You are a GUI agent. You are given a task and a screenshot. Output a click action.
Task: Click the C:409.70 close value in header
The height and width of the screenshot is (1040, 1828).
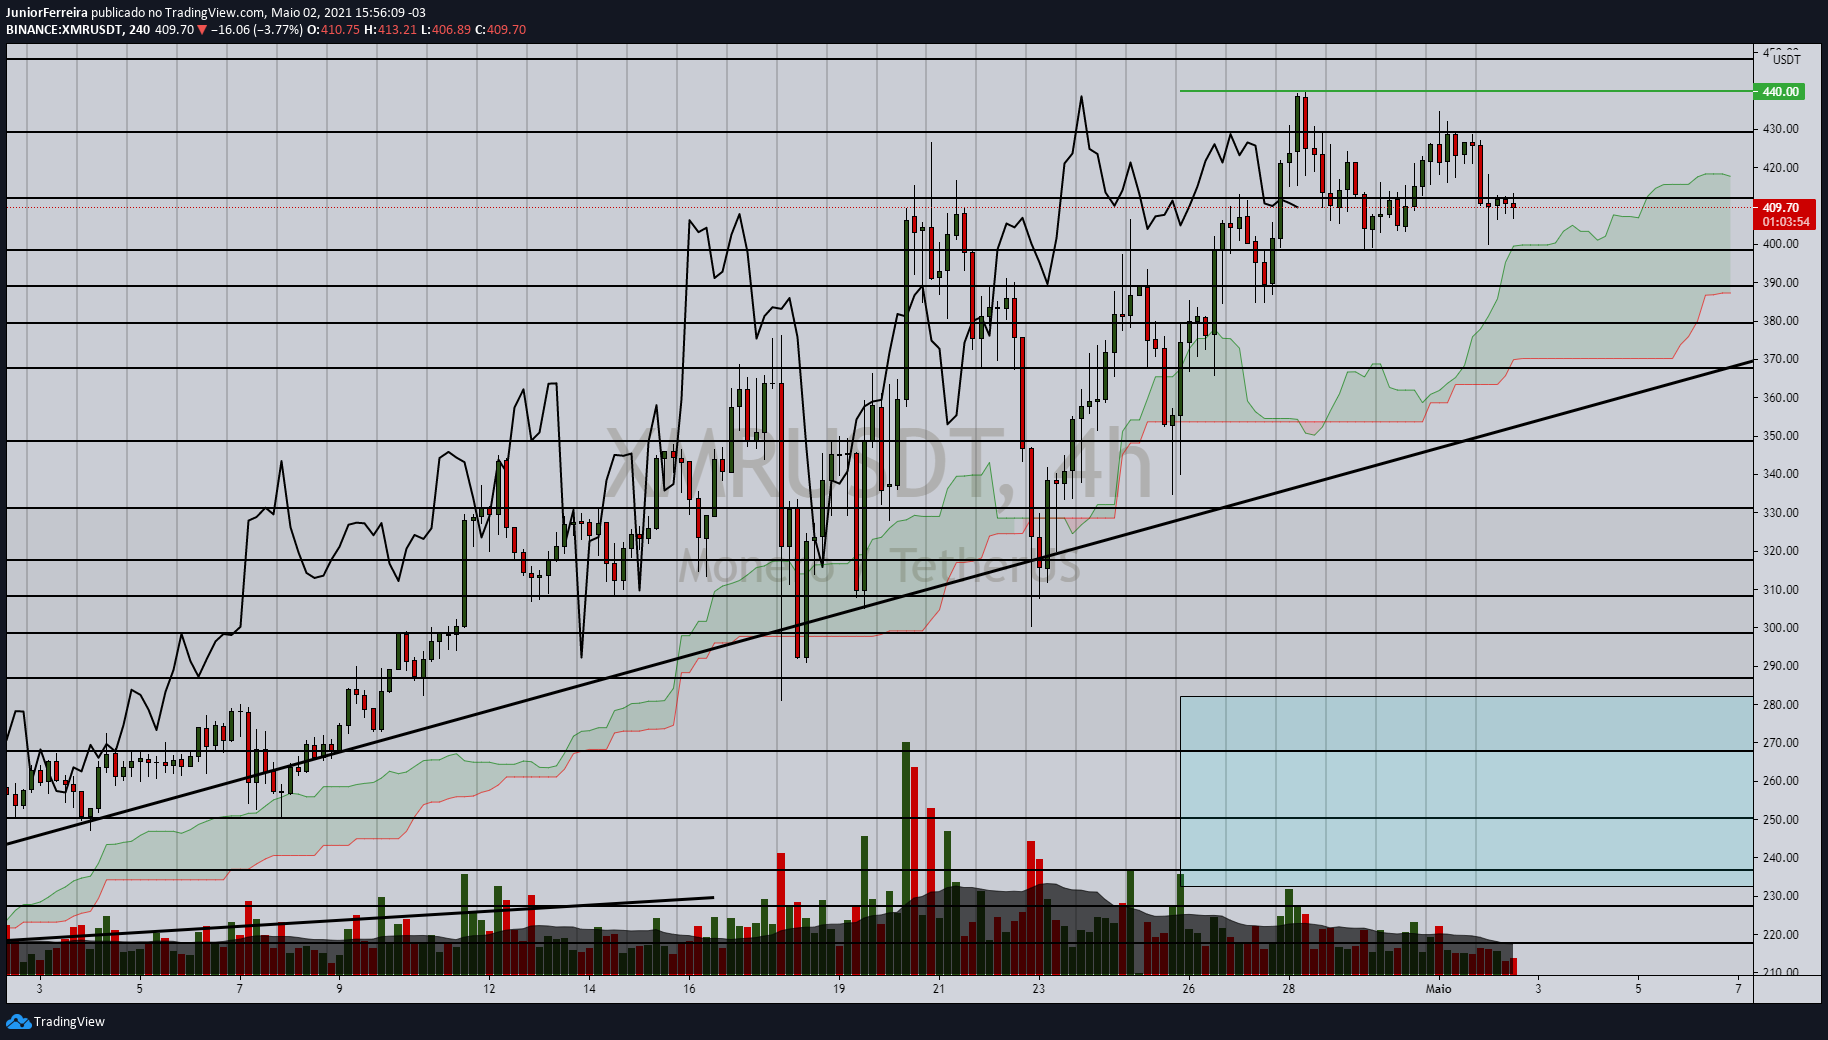click(500, 30)
